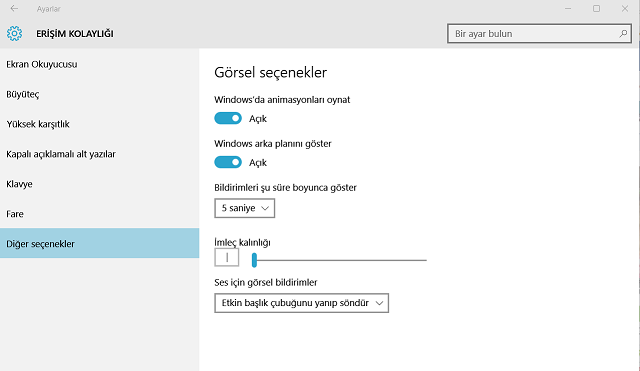Click the back arrow icon
The image size is (640, 371).
click(14, 9)
